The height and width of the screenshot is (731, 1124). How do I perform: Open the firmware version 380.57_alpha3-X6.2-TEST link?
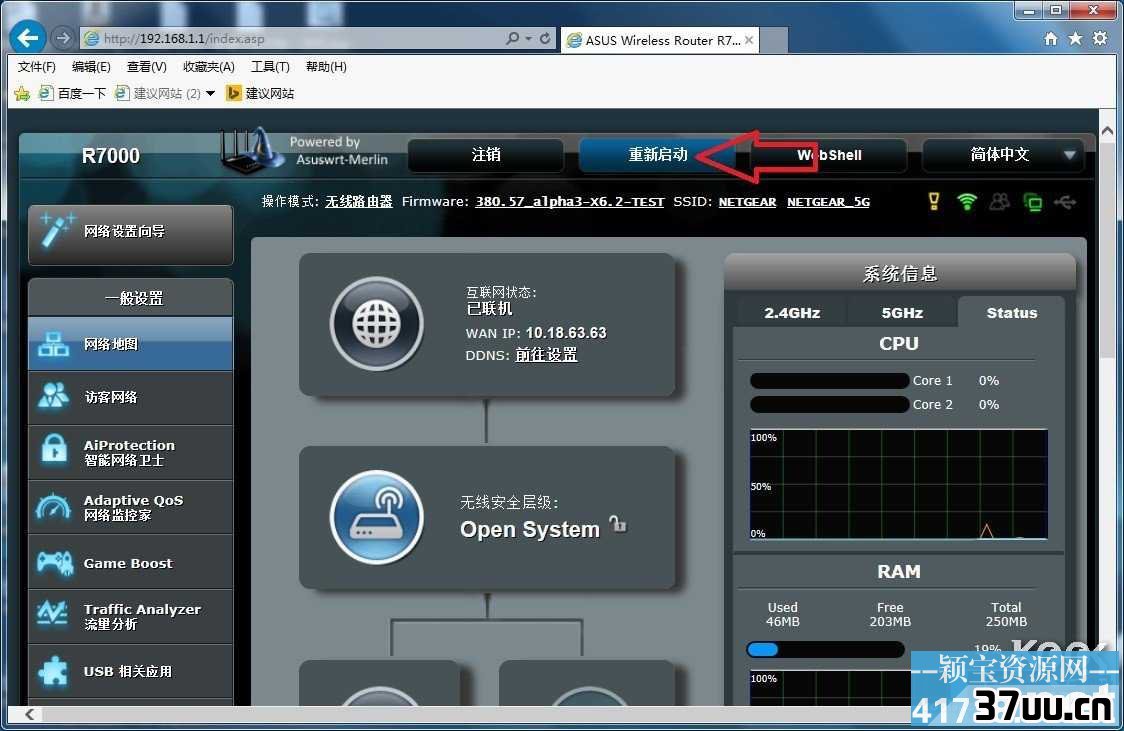pos(569,202)
